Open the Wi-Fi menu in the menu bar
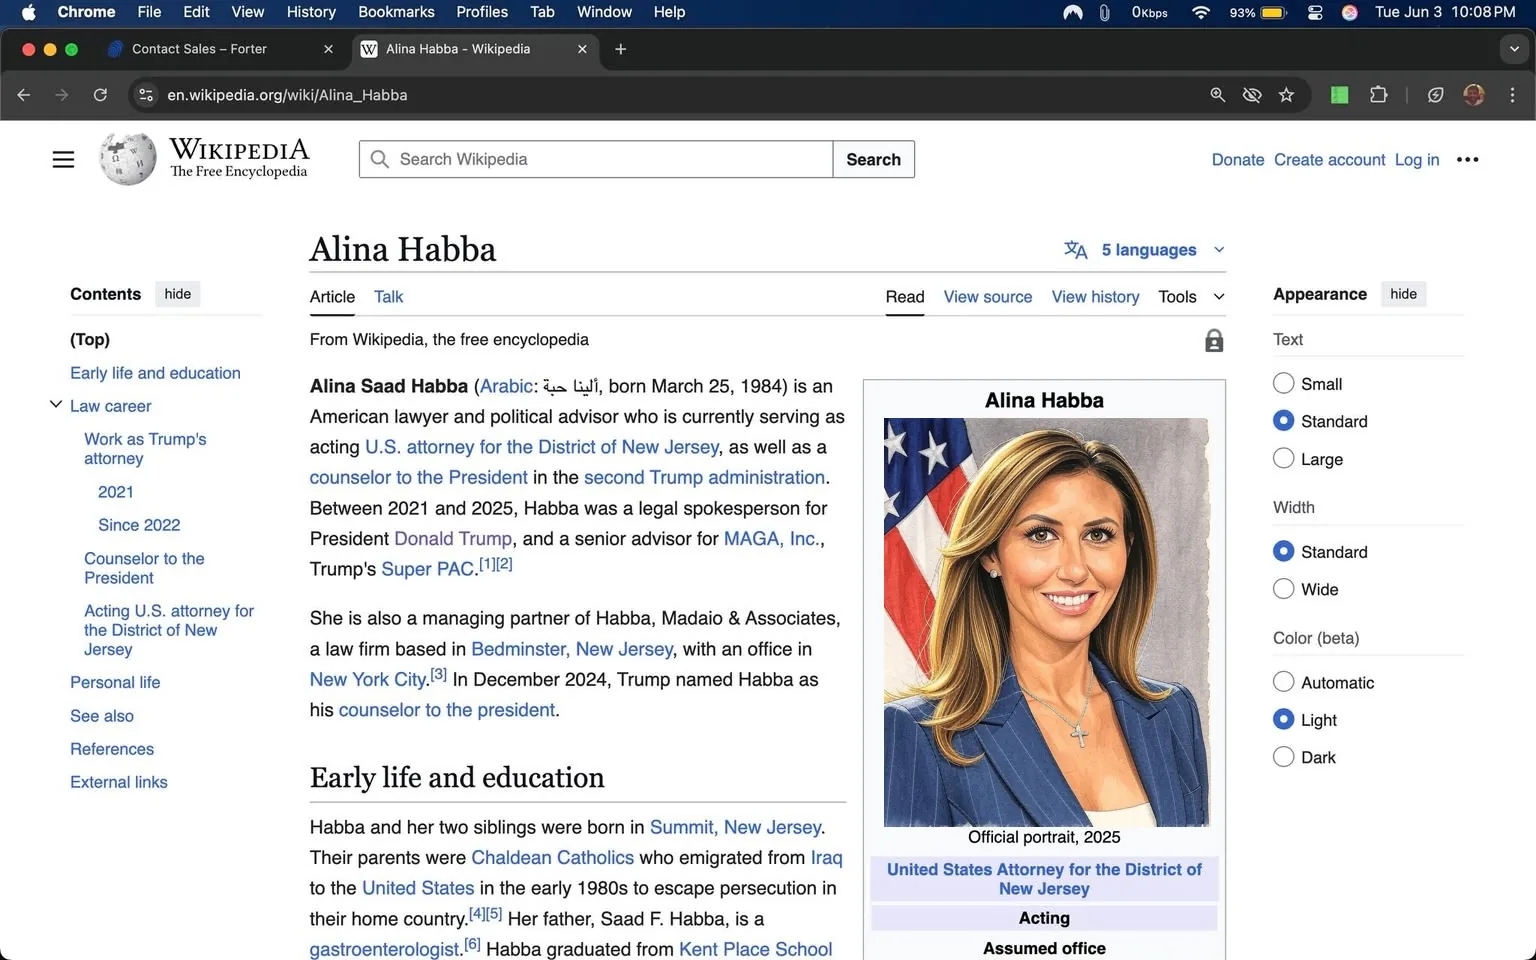 pos(1199,13)
